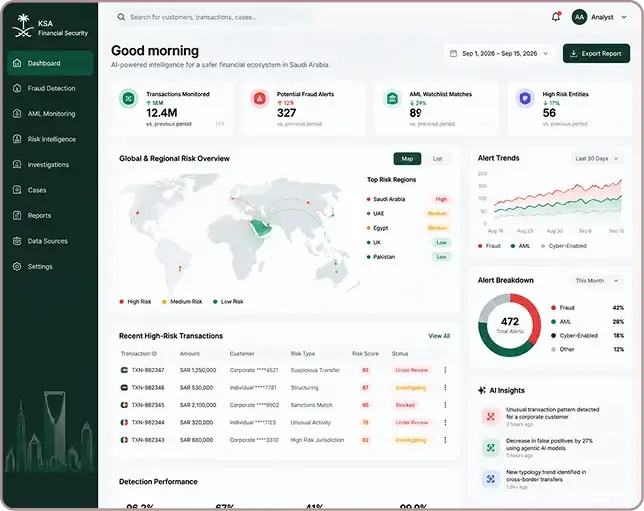Click View All transactions link
Screen dimensions: 644x511
click(x=439, y=336)
